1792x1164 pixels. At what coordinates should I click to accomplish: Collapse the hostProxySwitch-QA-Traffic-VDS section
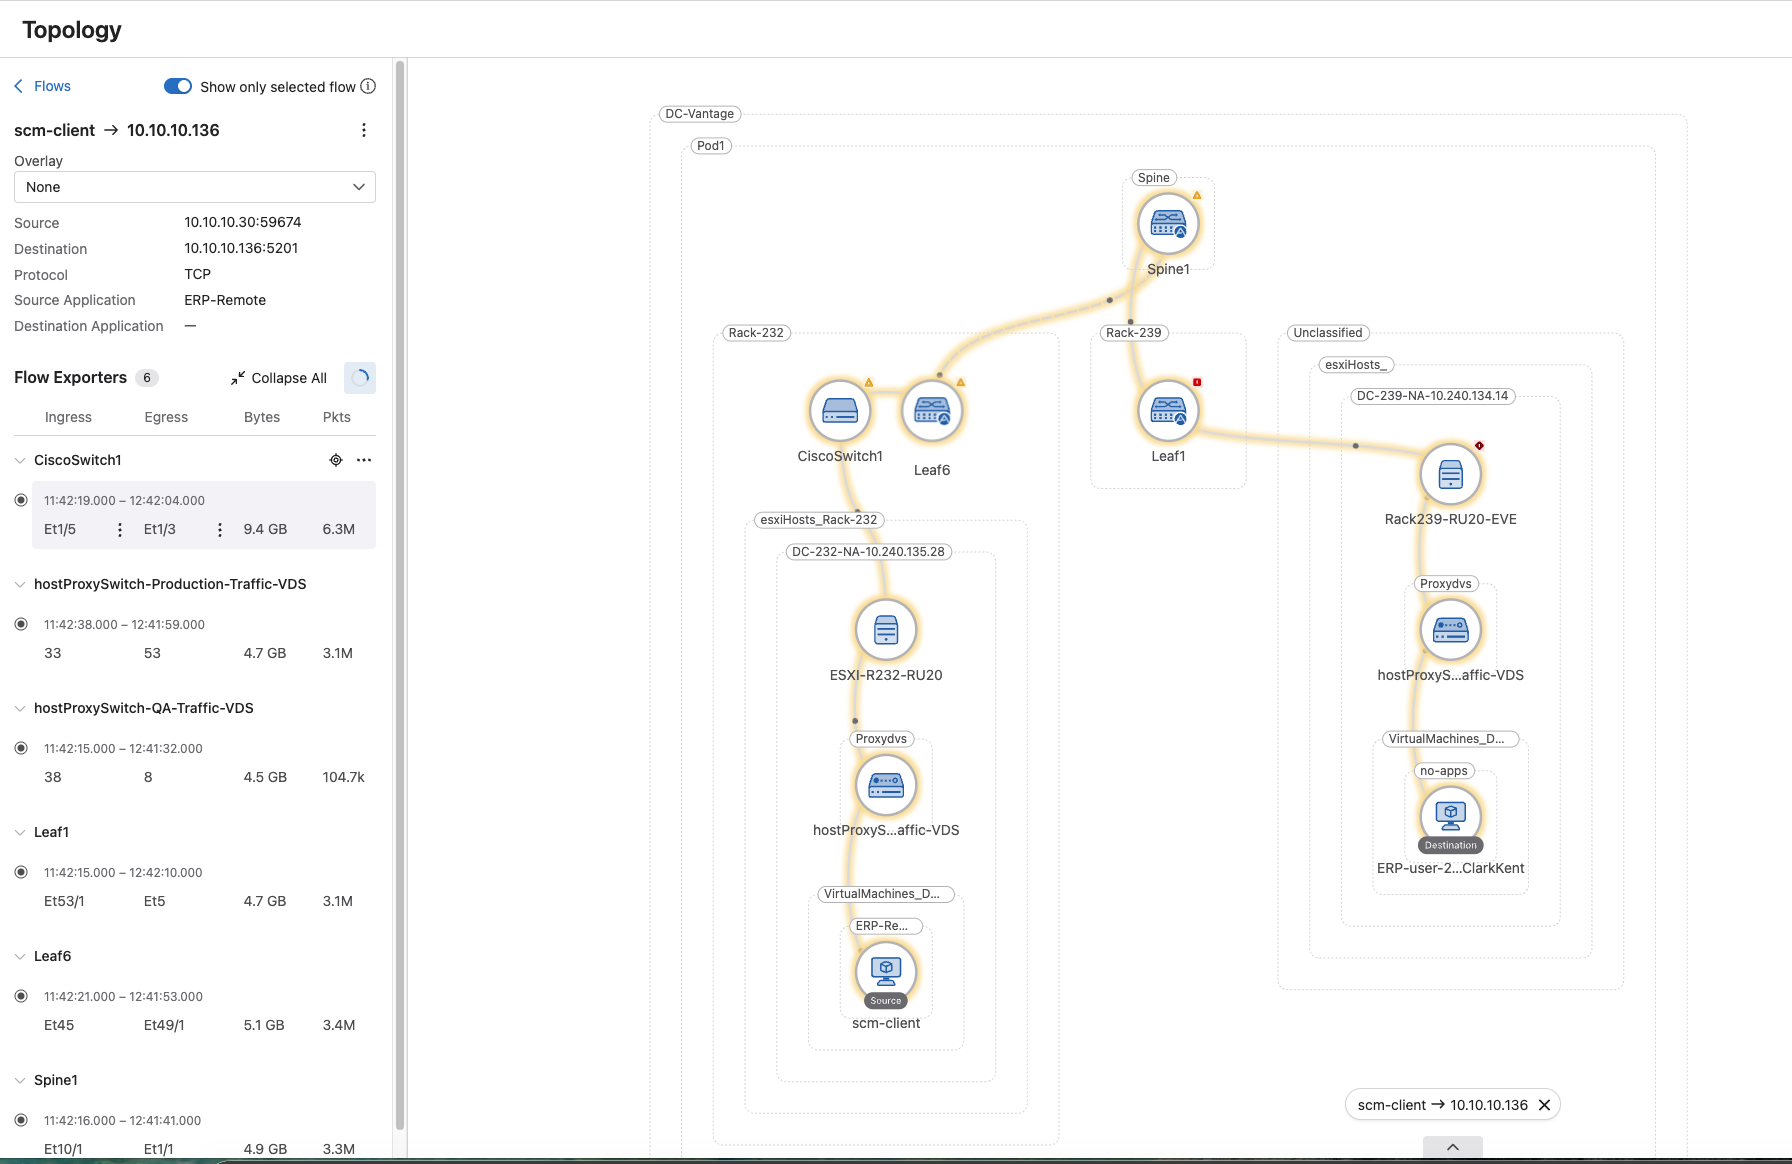[x=20, y=708]
